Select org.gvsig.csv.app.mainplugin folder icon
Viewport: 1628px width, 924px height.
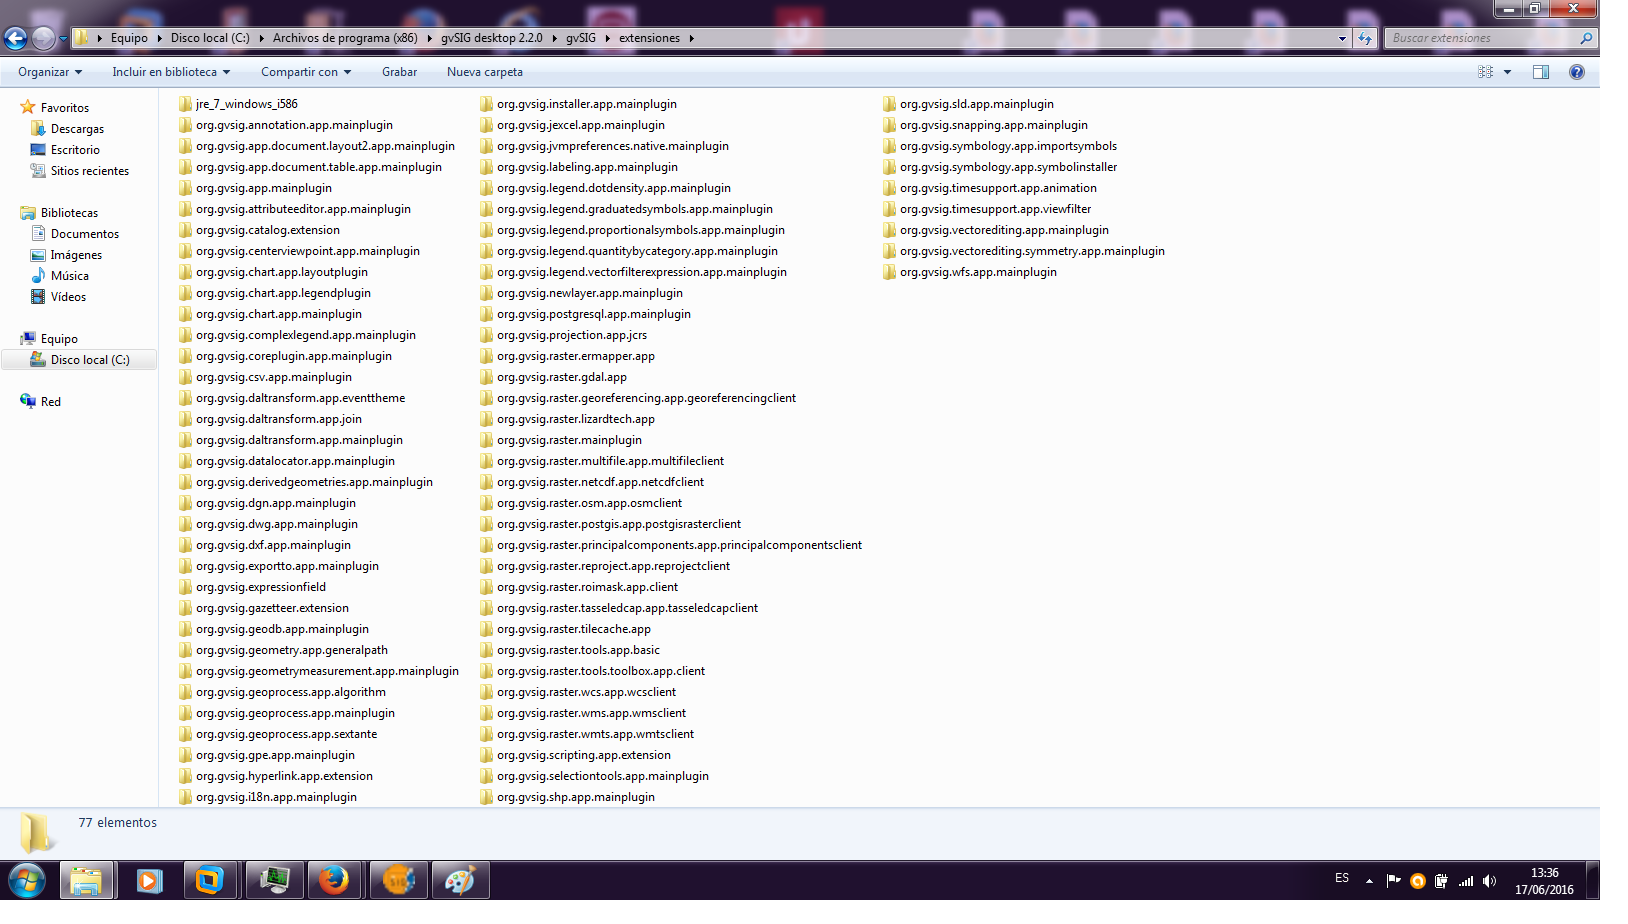click(x=186, y=377)
